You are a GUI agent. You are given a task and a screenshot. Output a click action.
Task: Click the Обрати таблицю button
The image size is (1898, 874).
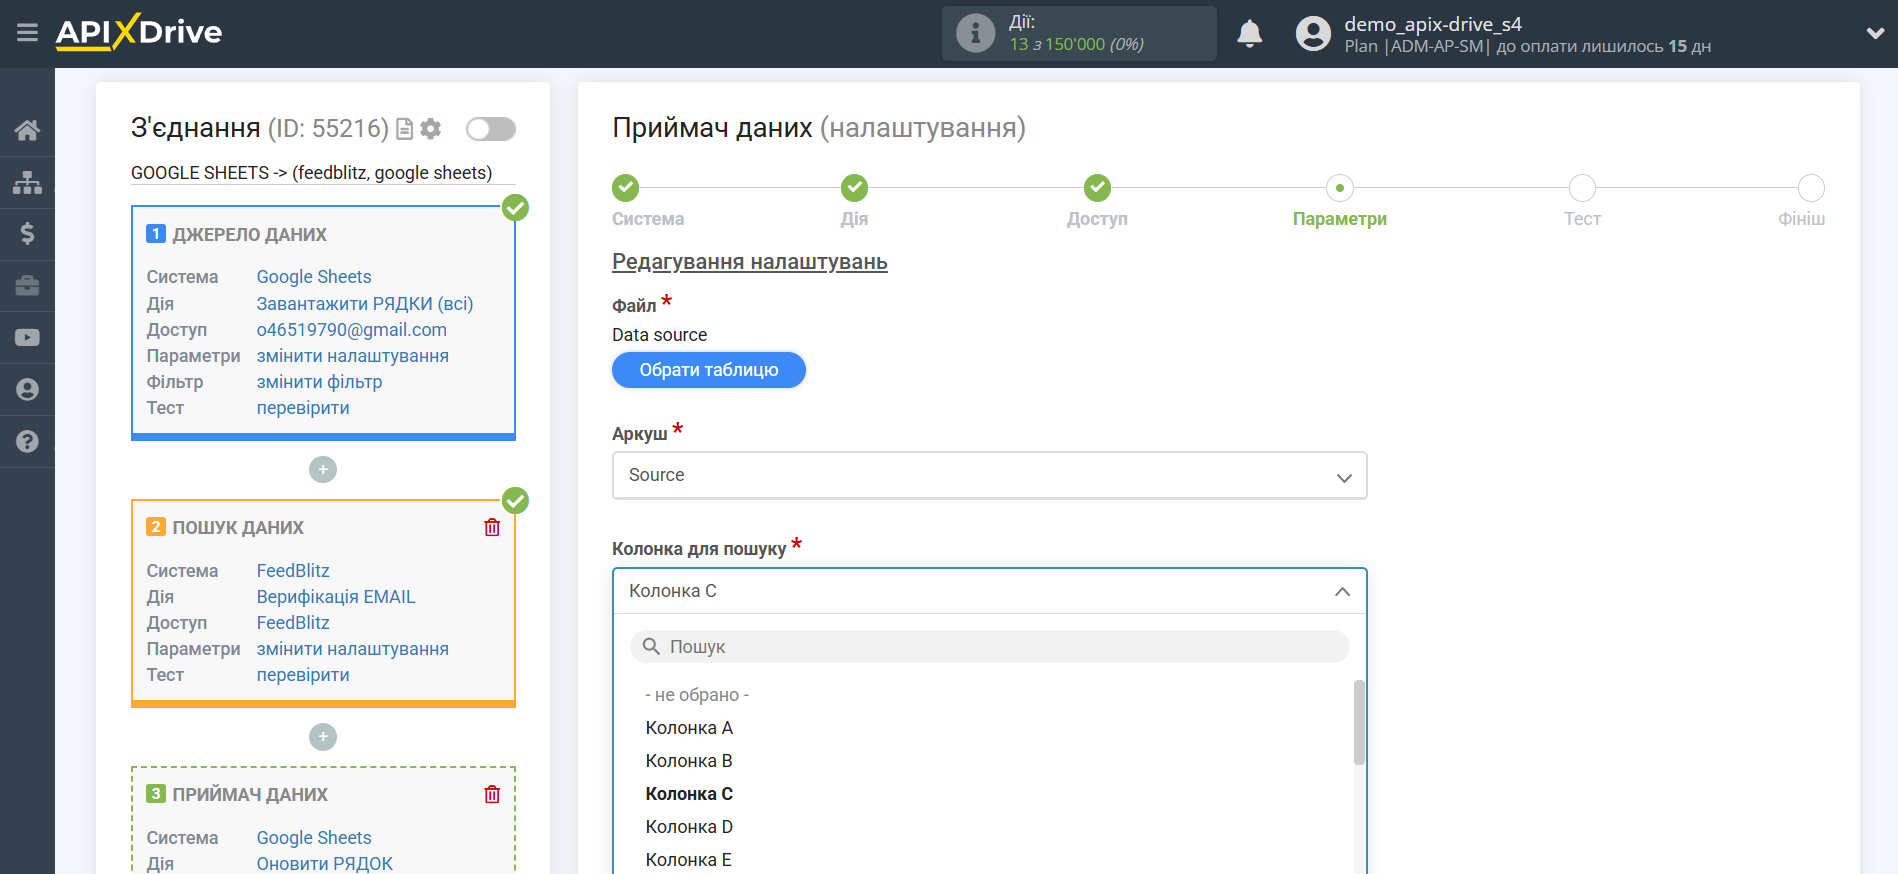[x=709, y=370]
